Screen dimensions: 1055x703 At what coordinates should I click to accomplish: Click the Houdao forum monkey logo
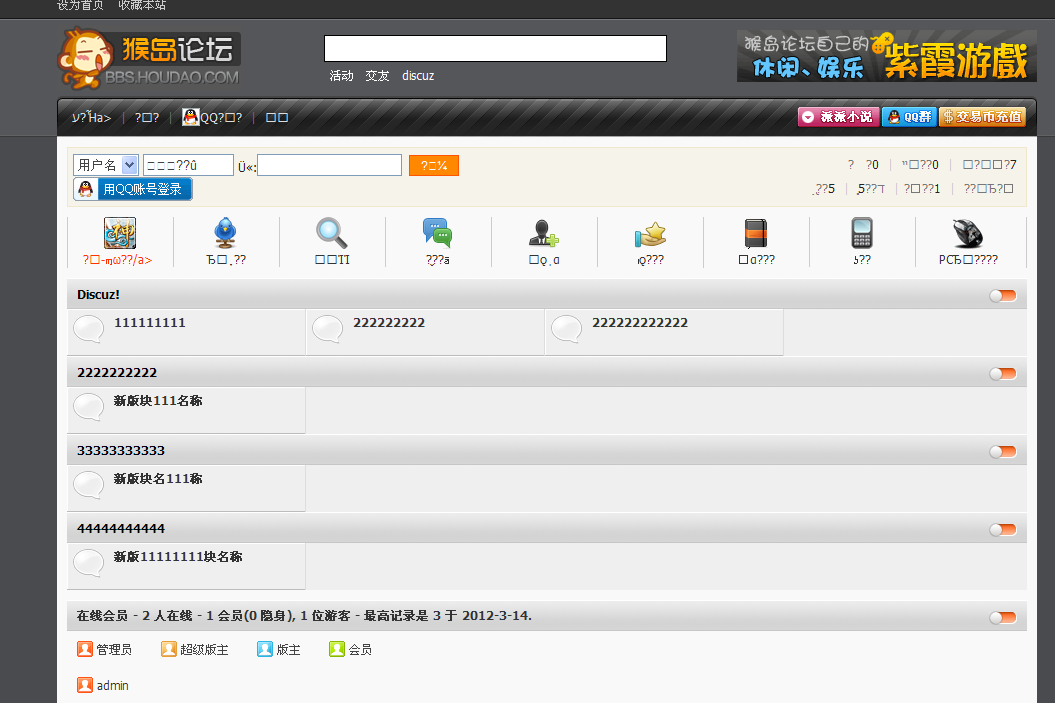tap(149, 59)
